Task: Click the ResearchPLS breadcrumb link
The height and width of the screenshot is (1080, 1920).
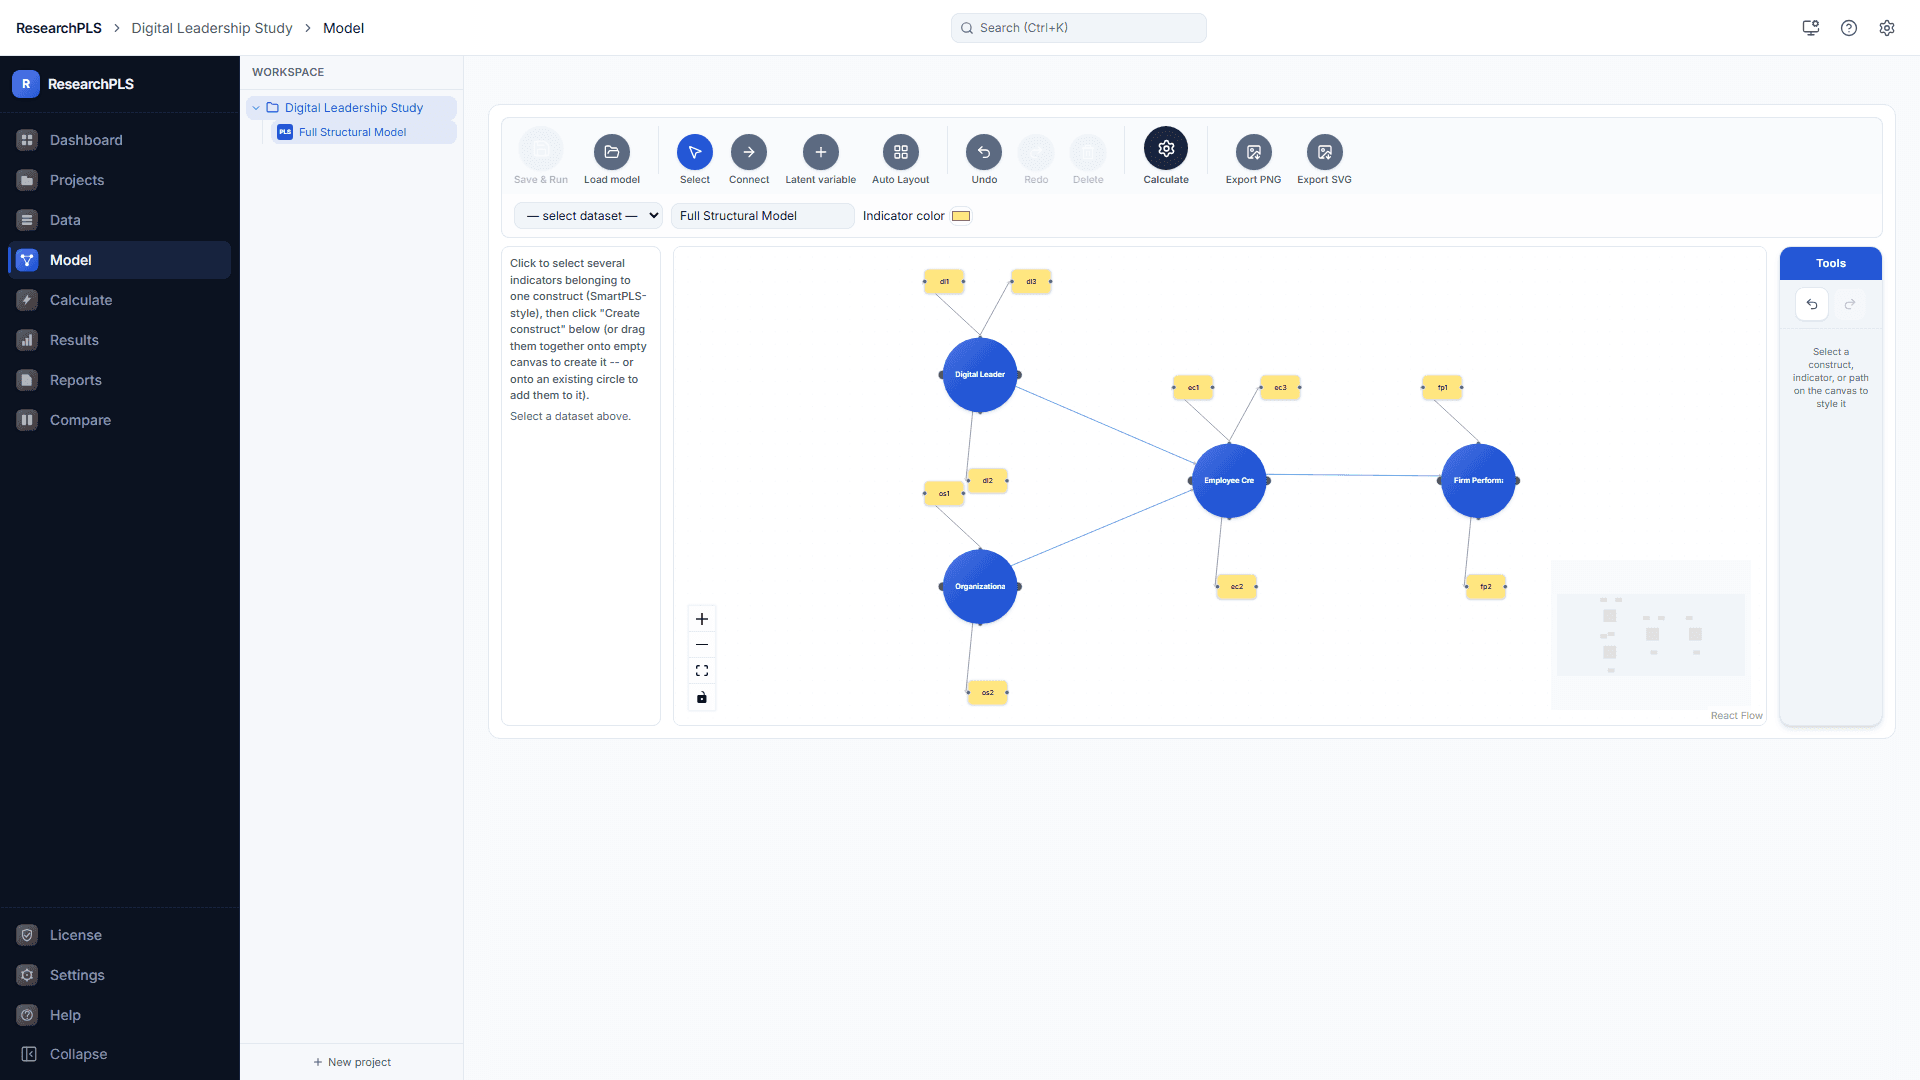Action: click(x=59, y=28)
